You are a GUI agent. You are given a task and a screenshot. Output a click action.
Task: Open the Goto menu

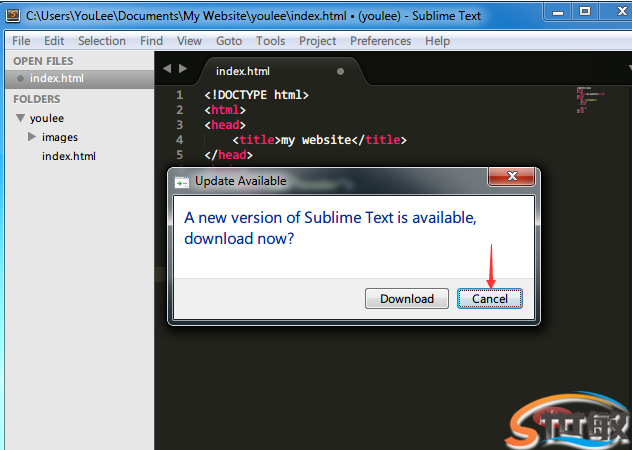coord(229,41)
